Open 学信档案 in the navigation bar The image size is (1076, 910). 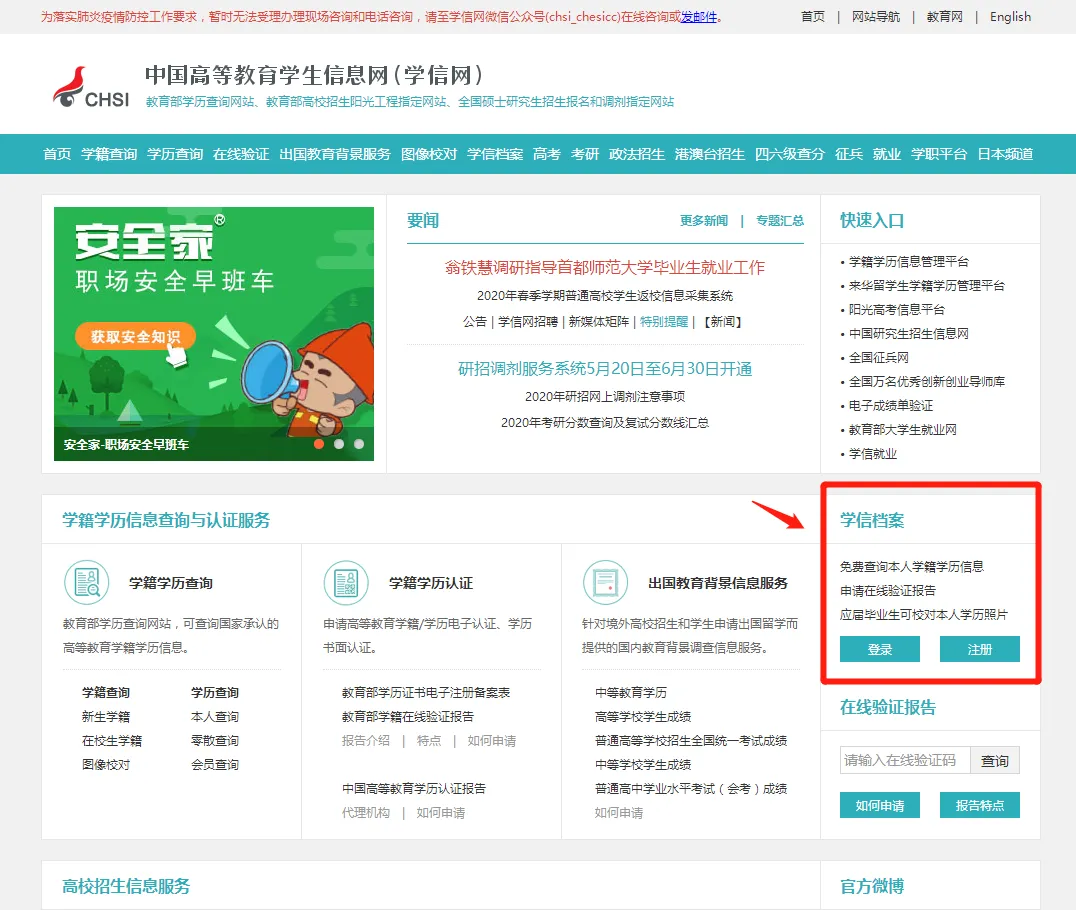coord(495,154)
